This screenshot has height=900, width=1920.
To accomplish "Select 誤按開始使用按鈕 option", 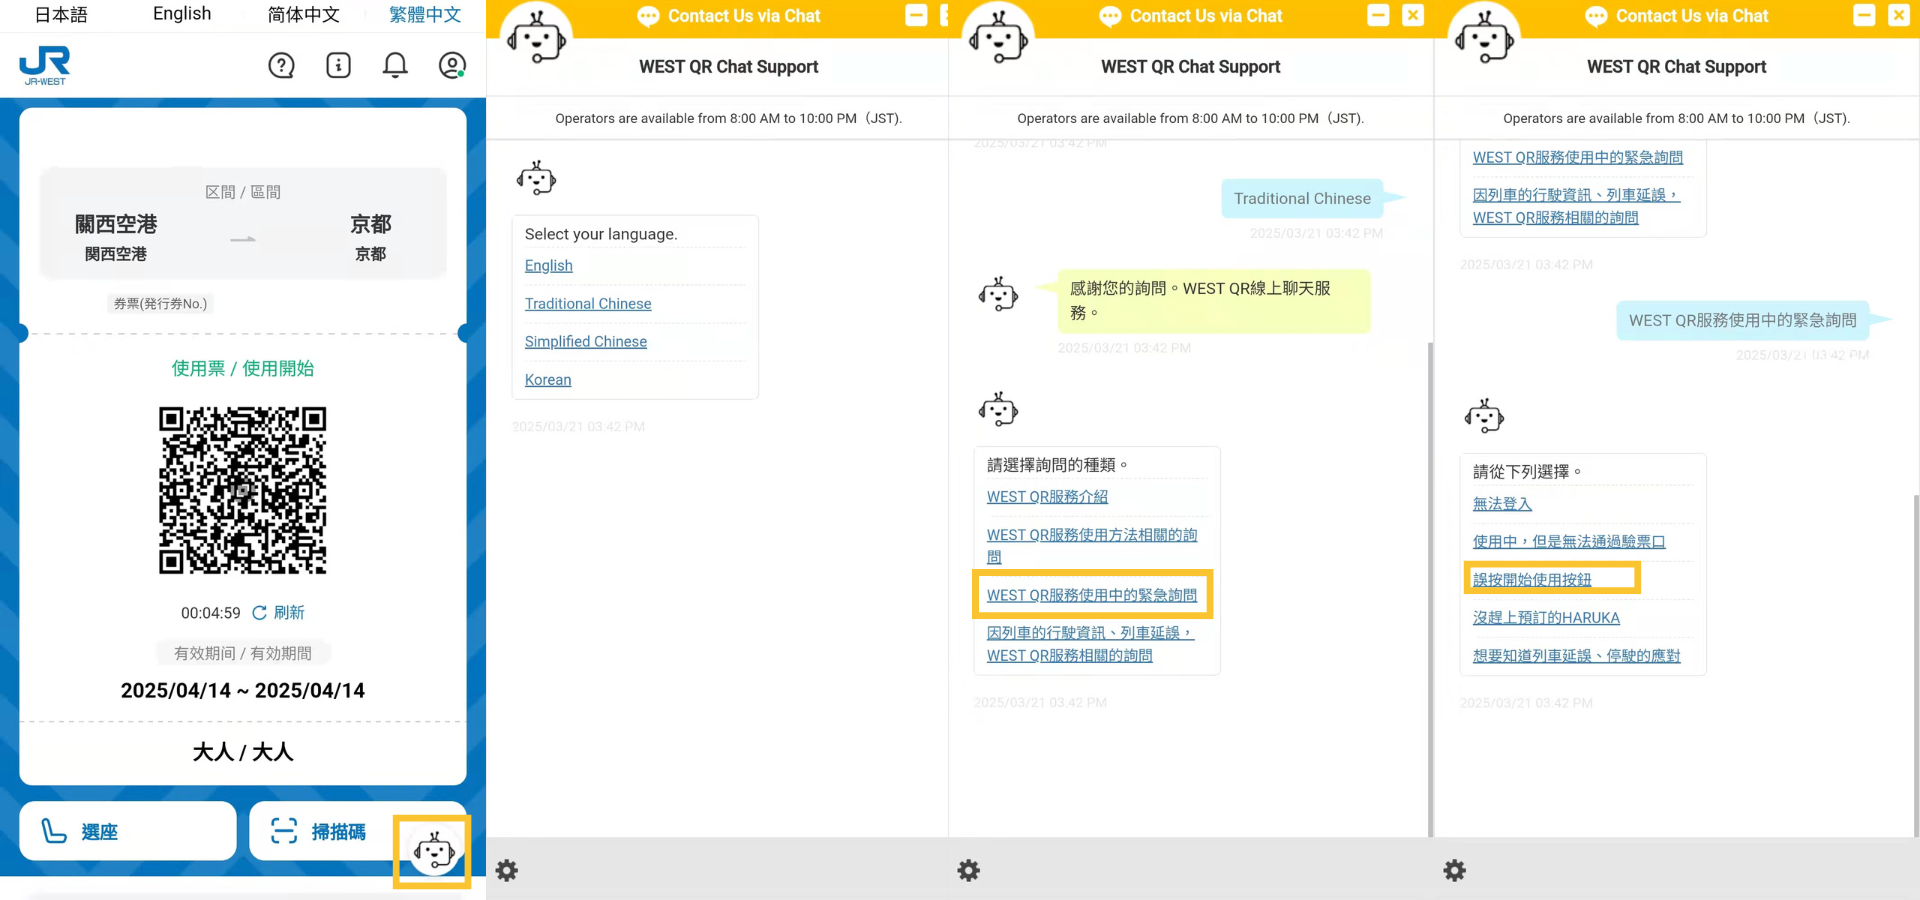I will coord(1532,579).
